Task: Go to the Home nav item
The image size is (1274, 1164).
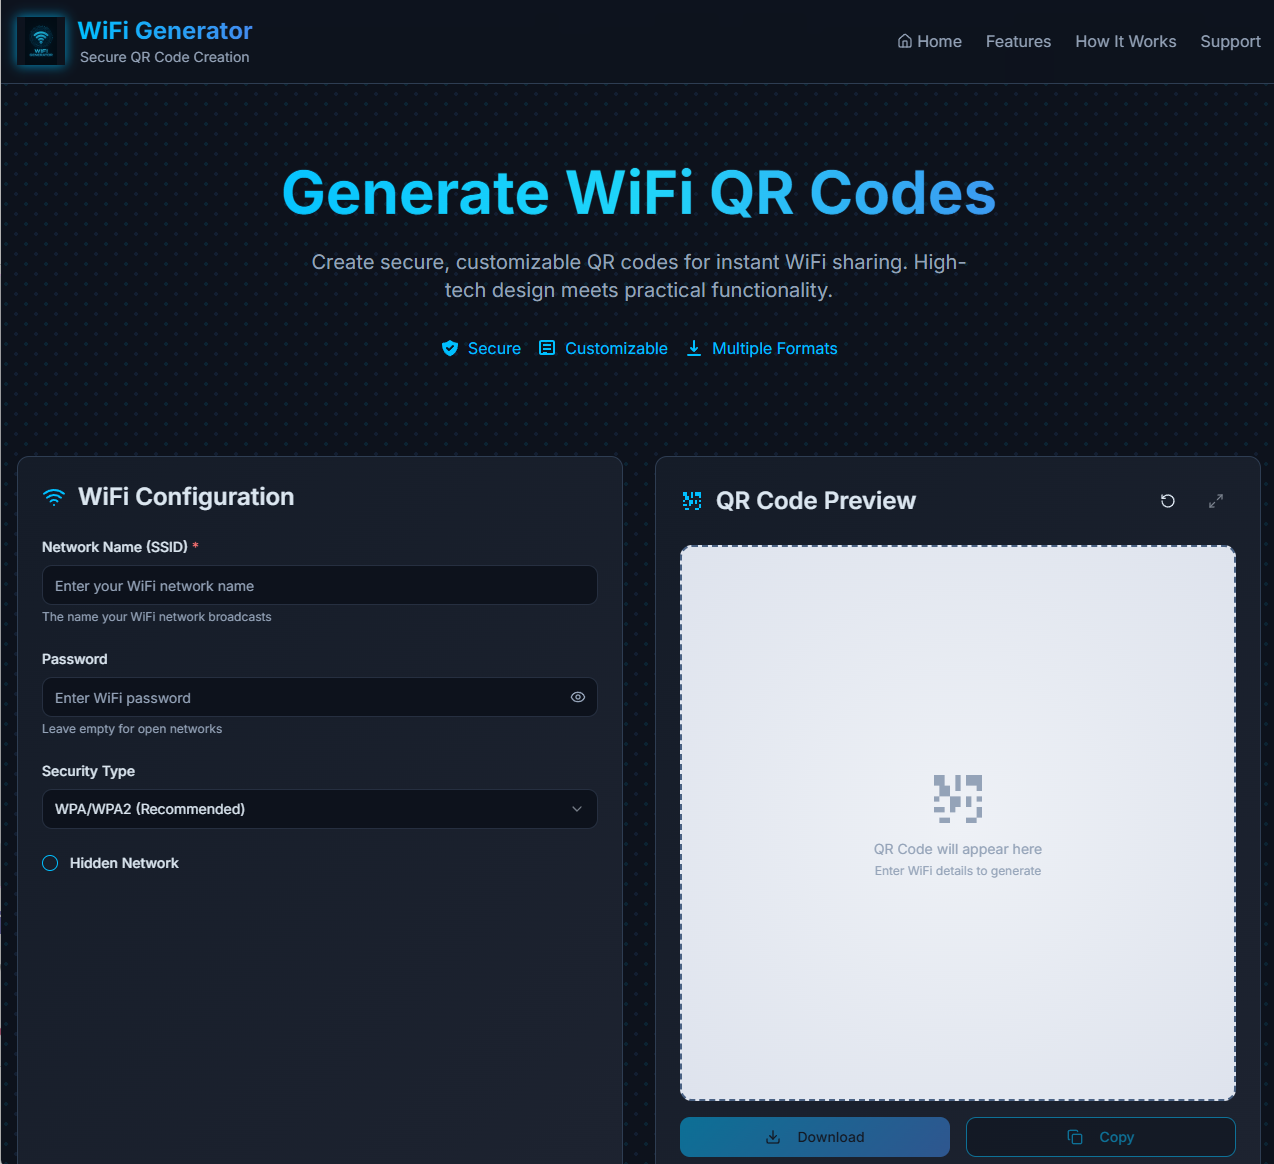Action: click(x=930, y=41)
